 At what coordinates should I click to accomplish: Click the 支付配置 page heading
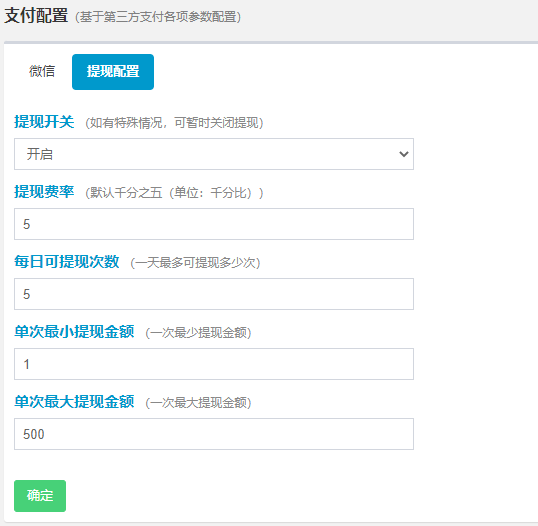36,16
